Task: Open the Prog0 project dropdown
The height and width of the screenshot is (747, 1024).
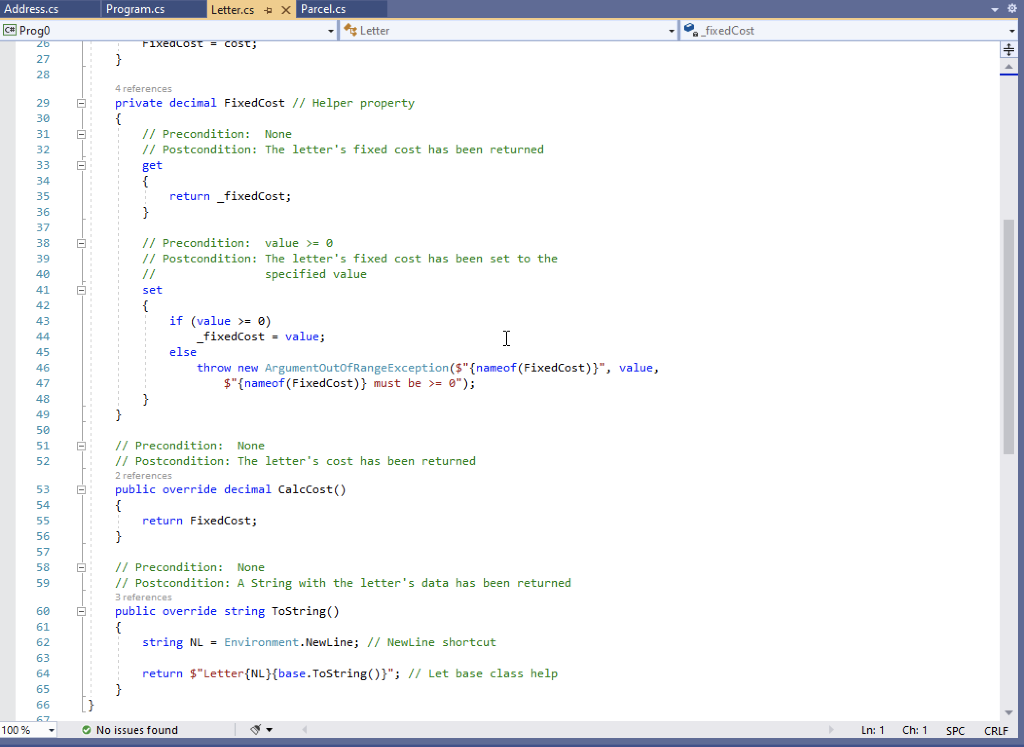Action: [x=330, y=31]
